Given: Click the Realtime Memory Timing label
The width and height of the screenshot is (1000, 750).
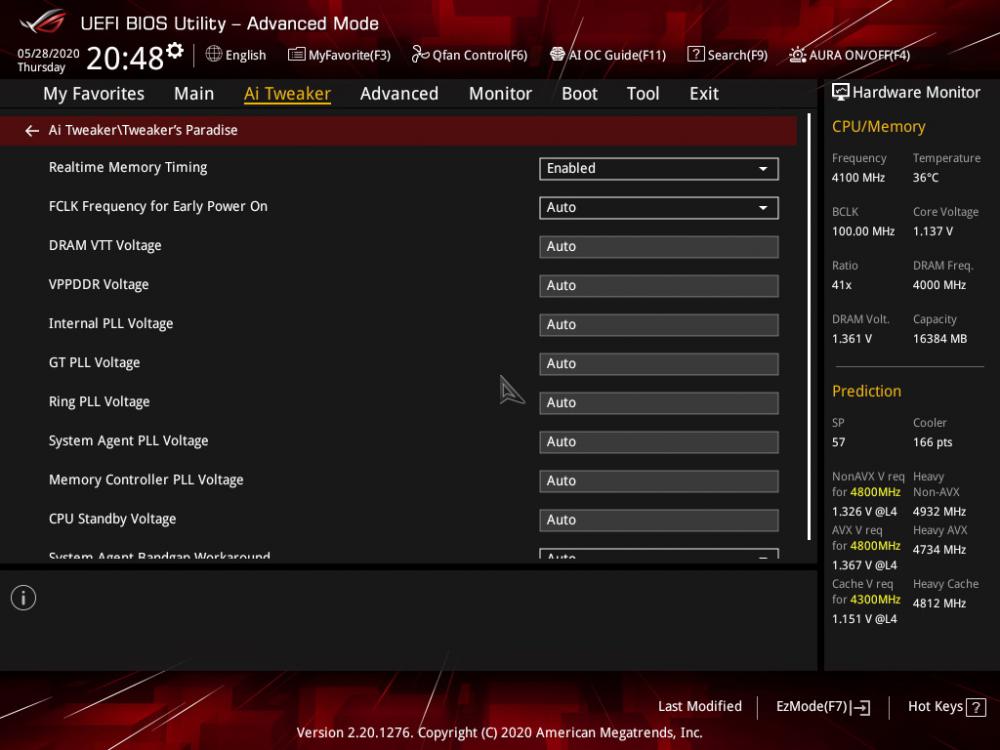Looking at the screenshot, I should (128, 167).
